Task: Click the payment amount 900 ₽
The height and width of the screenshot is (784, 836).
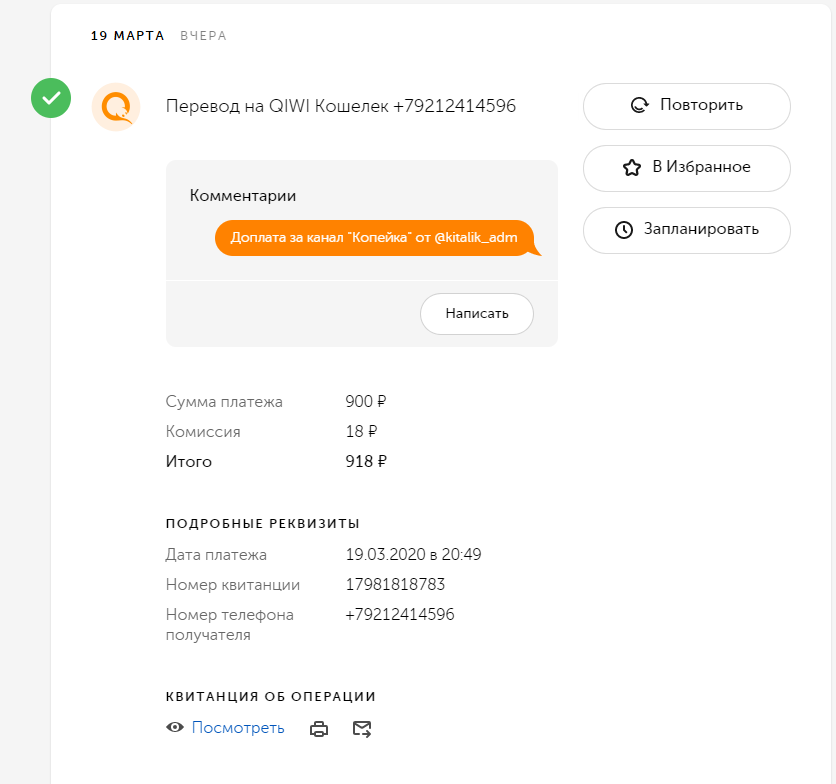Action: tap(365, 402)
